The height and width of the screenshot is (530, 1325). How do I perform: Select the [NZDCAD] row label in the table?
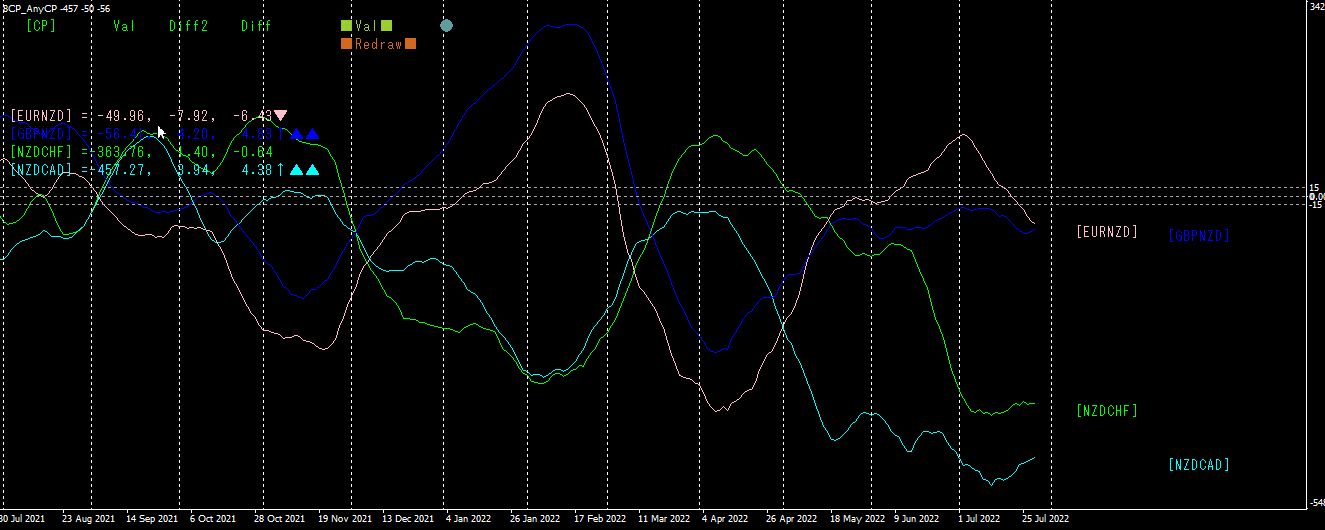(x=41, y=170)
